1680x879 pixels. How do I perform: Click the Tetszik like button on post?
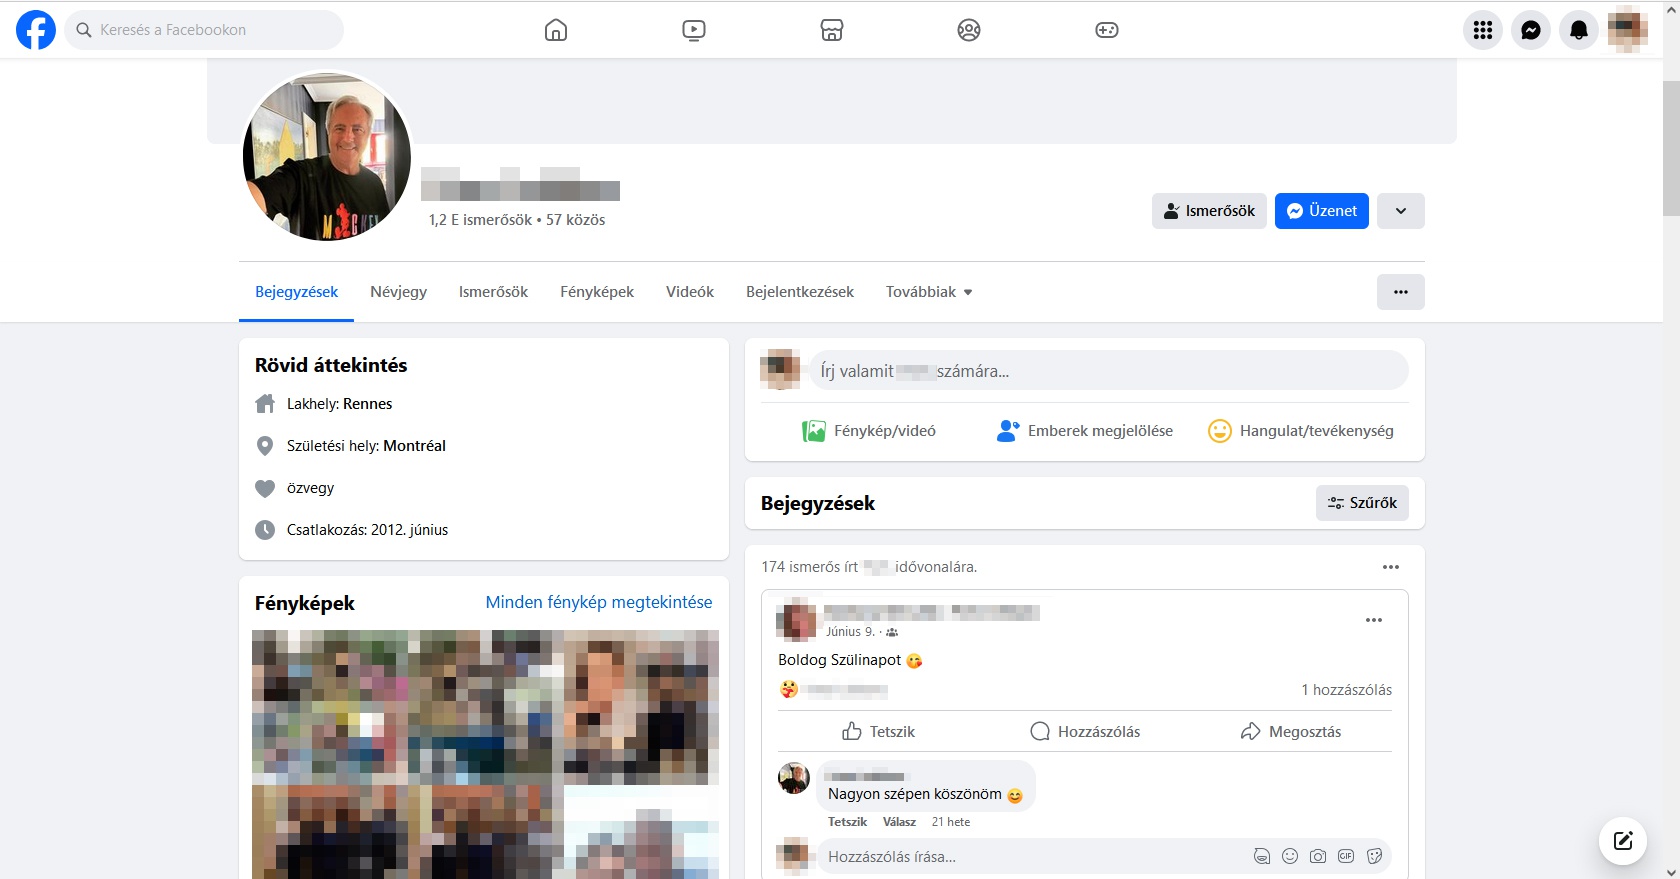pyautogui.click(x=879, y=732)
